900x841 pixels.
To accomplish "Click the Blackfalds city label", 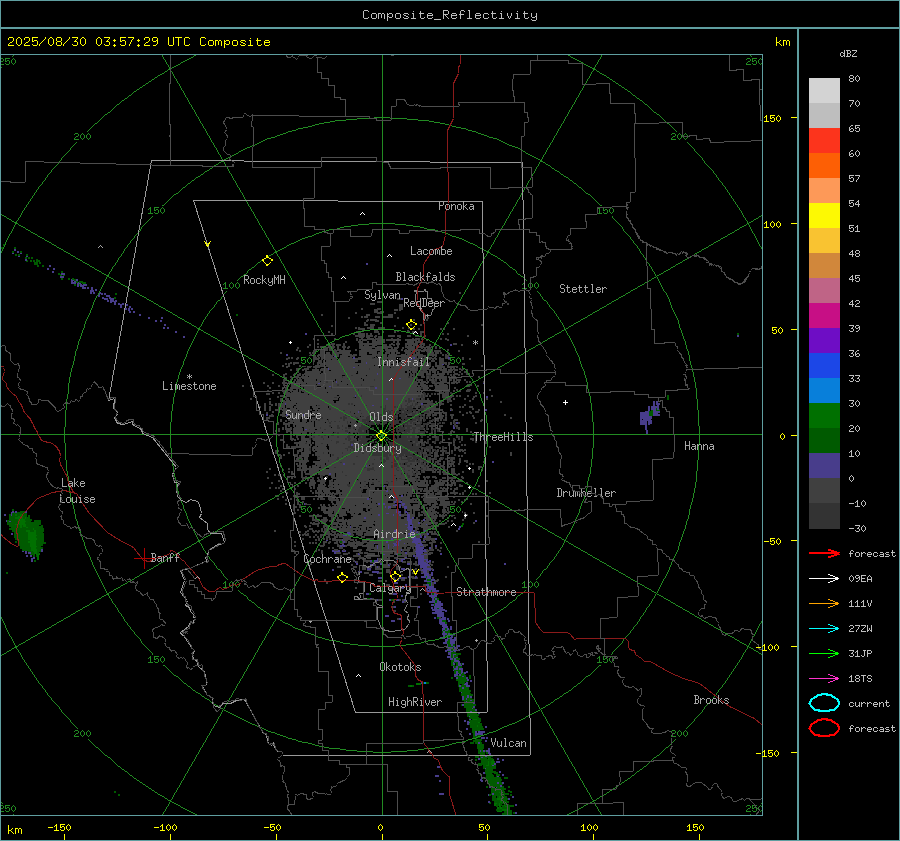I will (425, 277).
